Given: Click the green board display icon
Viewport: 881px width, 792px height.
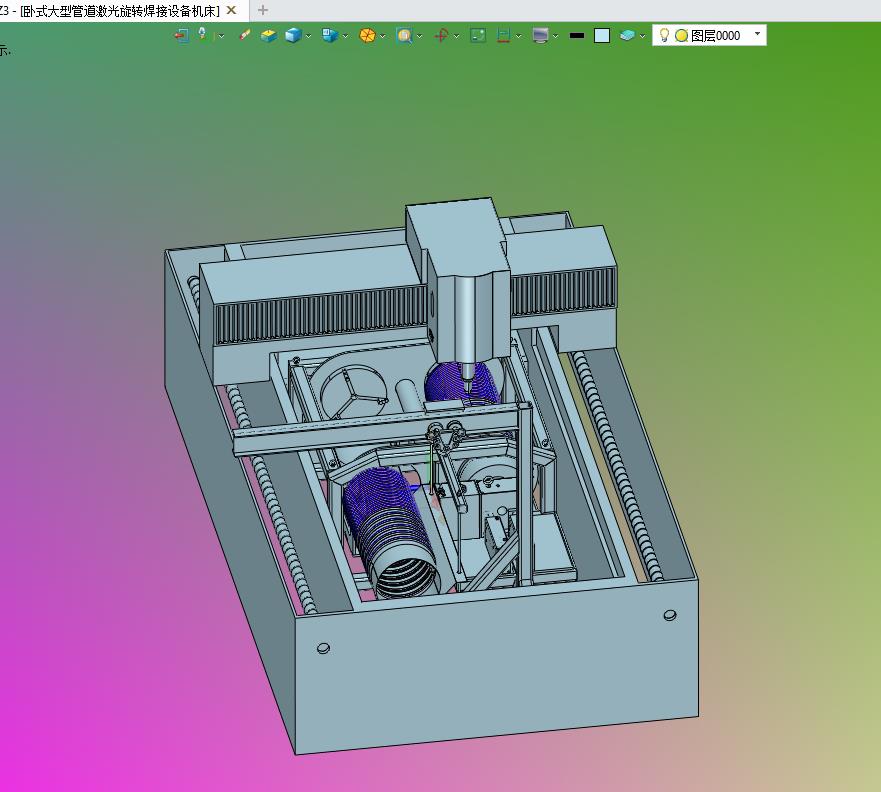Looking at the screenshot, I should (x=478, y=35).
